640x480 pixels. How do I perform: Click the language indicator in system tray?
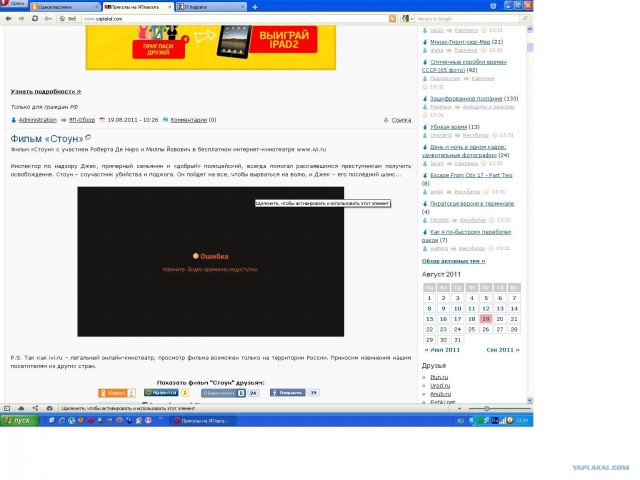tap(460, 421)
